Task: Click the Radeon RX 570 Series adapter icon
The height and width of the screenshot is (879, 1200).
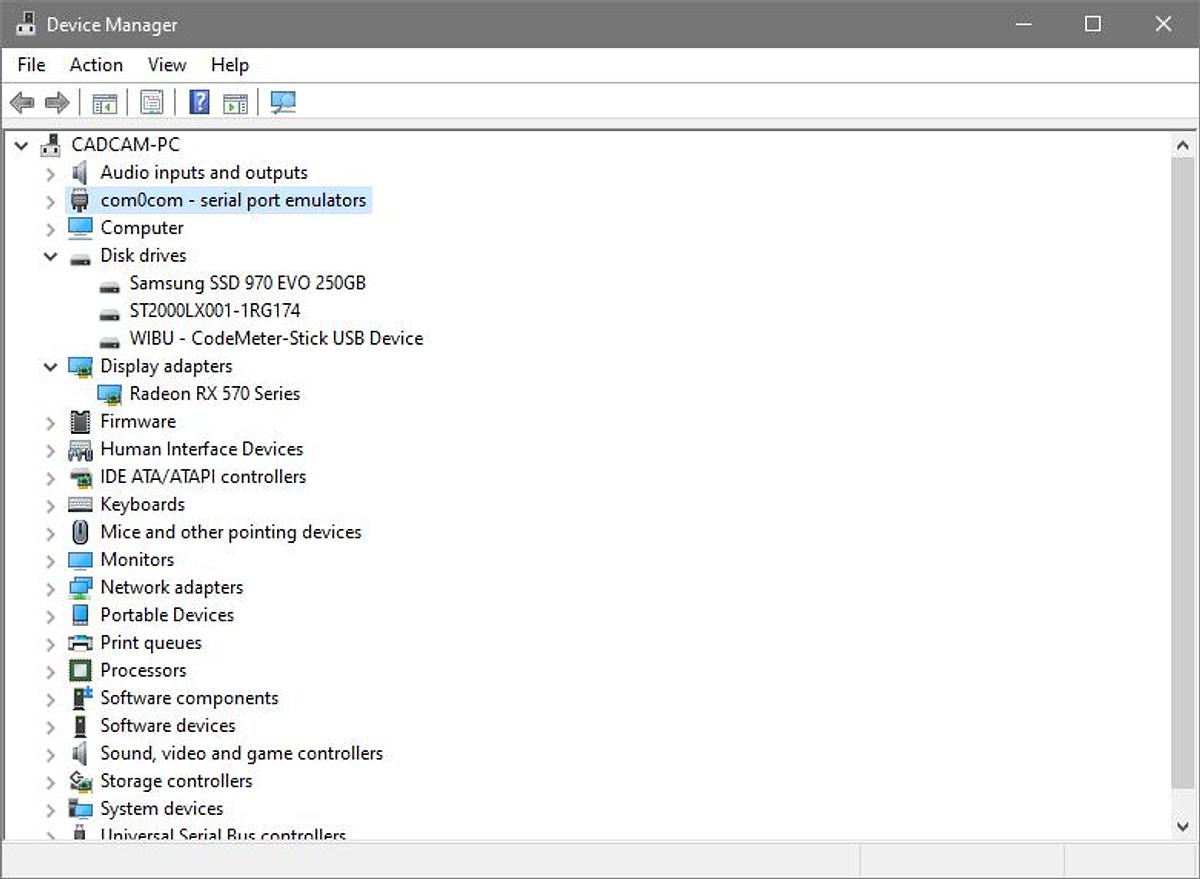Action: click(110, 394)
